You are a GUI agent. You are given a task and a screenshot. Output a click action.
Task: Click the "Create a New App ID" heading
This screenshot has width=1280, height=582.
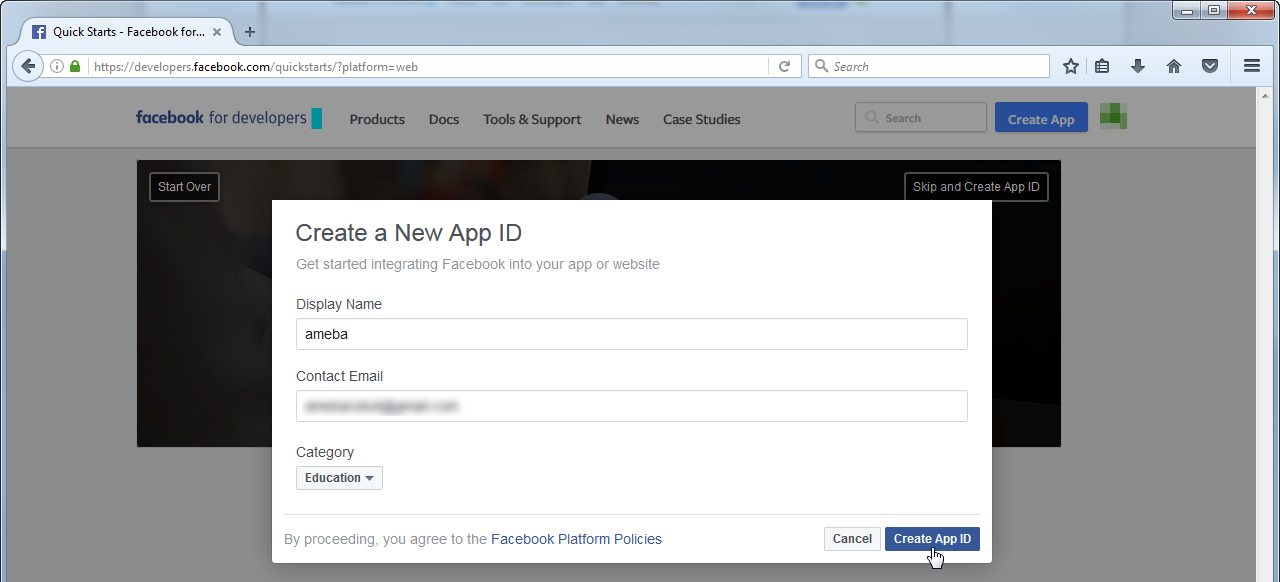coord(409,233)
